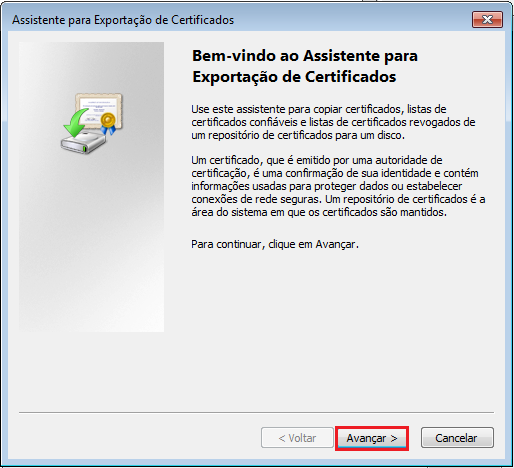
Task: Click the 'Para continuar, clique em Avançar' text
Action: [275, 244]
